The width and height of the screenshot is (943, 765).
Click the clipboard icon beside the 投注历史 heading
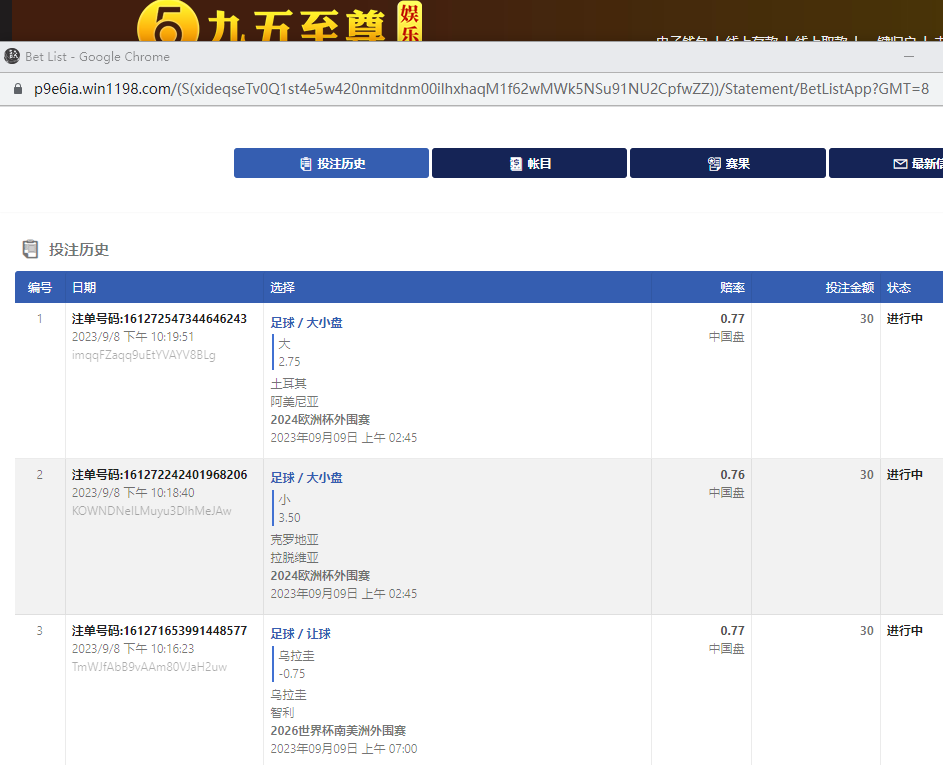click(x=31, y=250)
